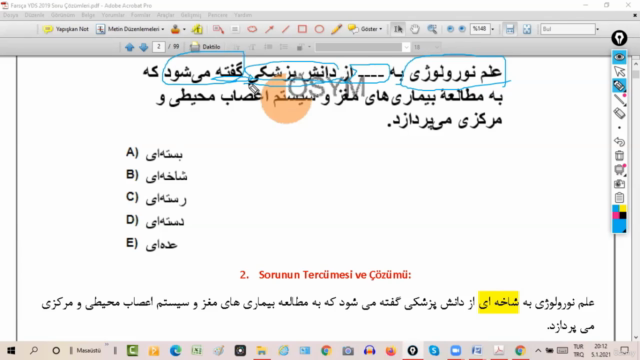
Task: Select the Pencil drawing tool
Action: pos(336,29)
